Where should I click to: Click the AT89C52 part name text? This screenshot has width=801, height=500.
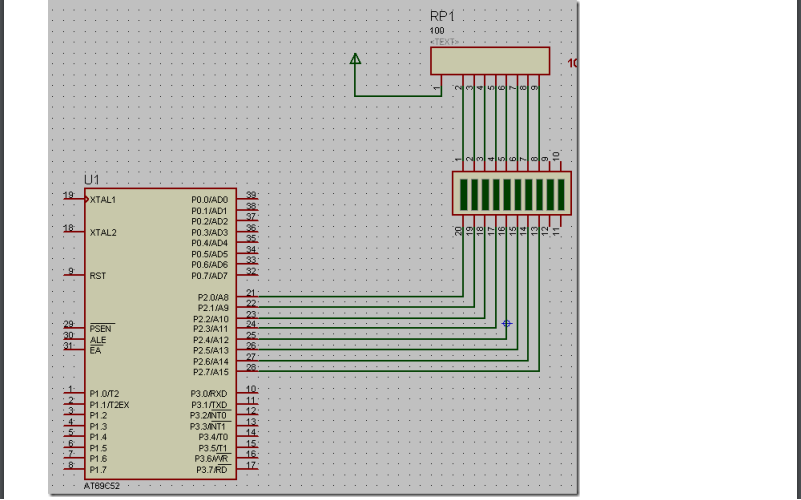click(x=105, y=485)
